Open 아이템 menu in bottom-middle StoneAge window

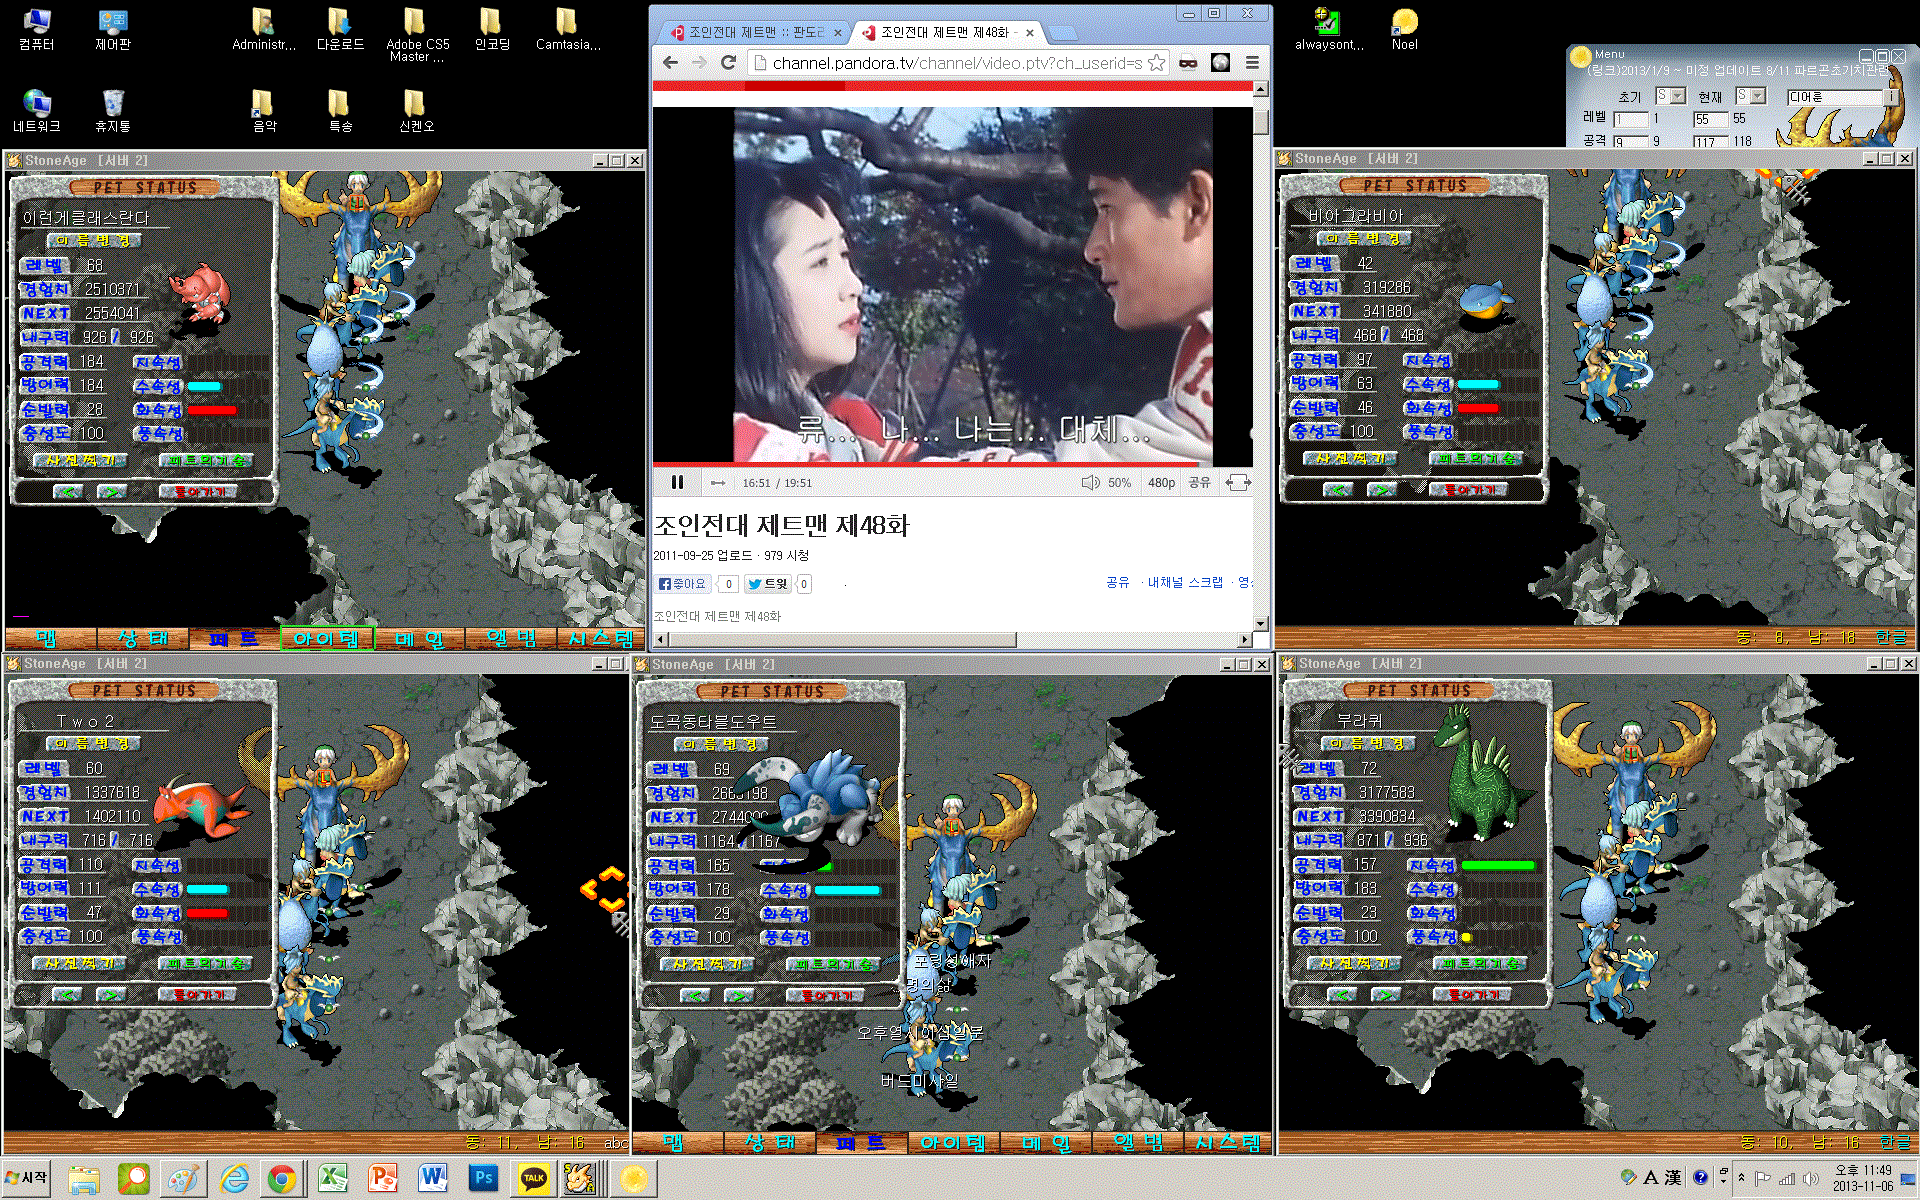click(953, 1142)
